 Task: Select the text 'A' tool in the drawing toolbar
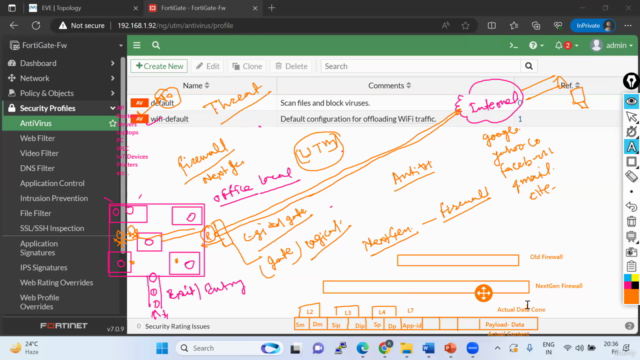[631, 147]
